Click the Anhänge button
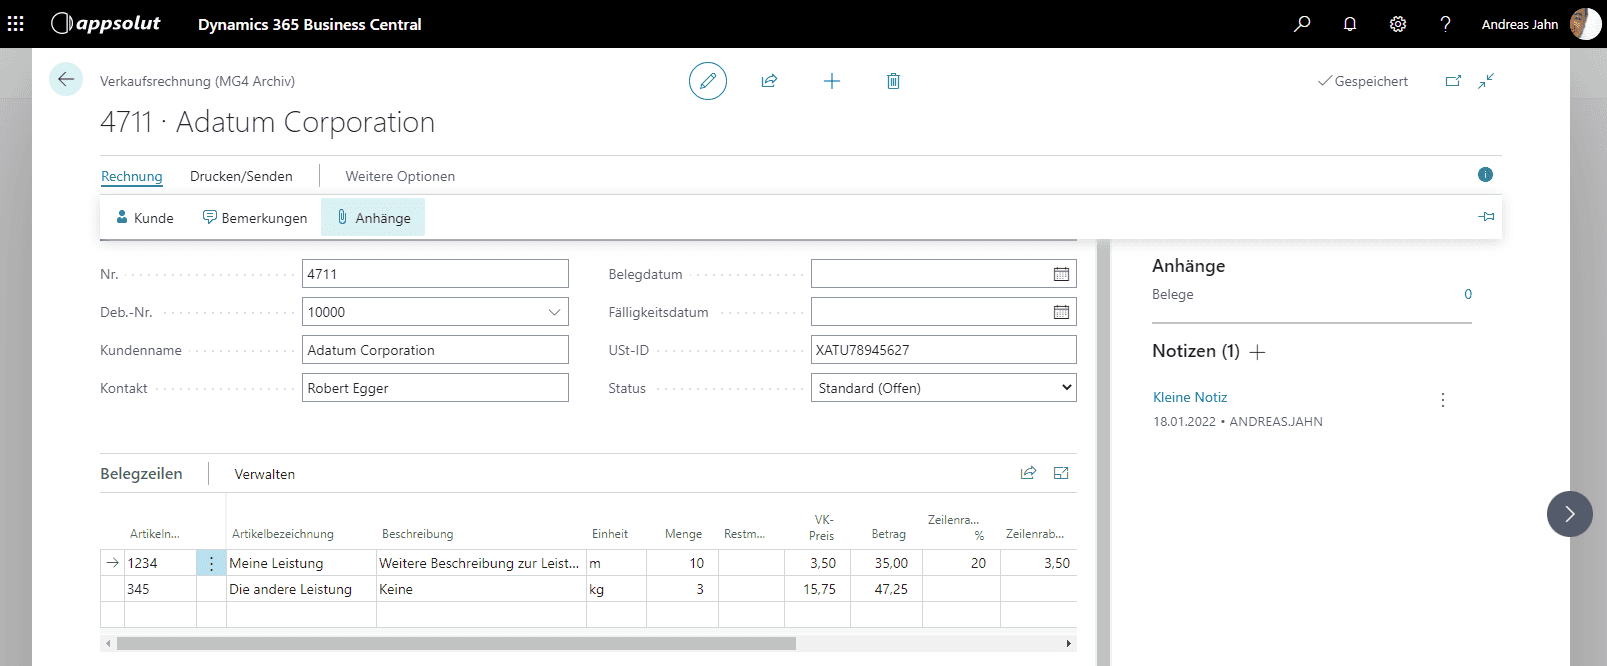Viewport: 1607px width, 666px height. [373, 218]
